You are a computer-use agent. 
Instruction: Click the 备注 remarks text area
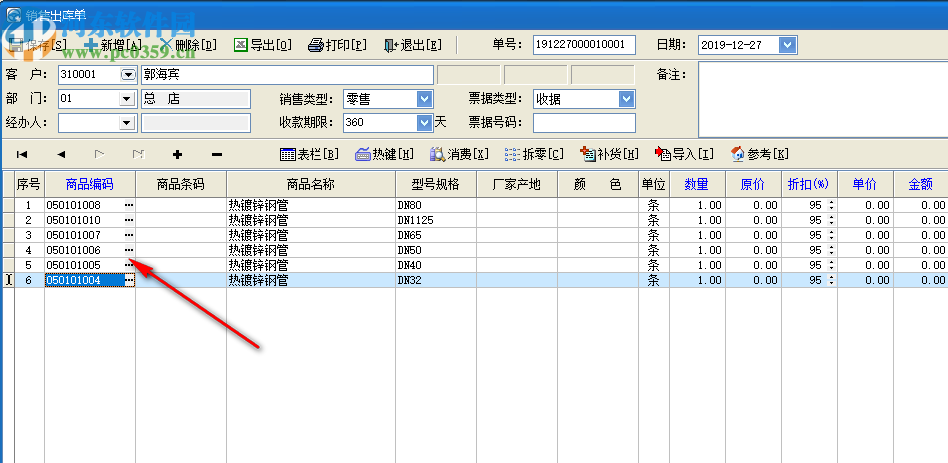pos(822,99)
